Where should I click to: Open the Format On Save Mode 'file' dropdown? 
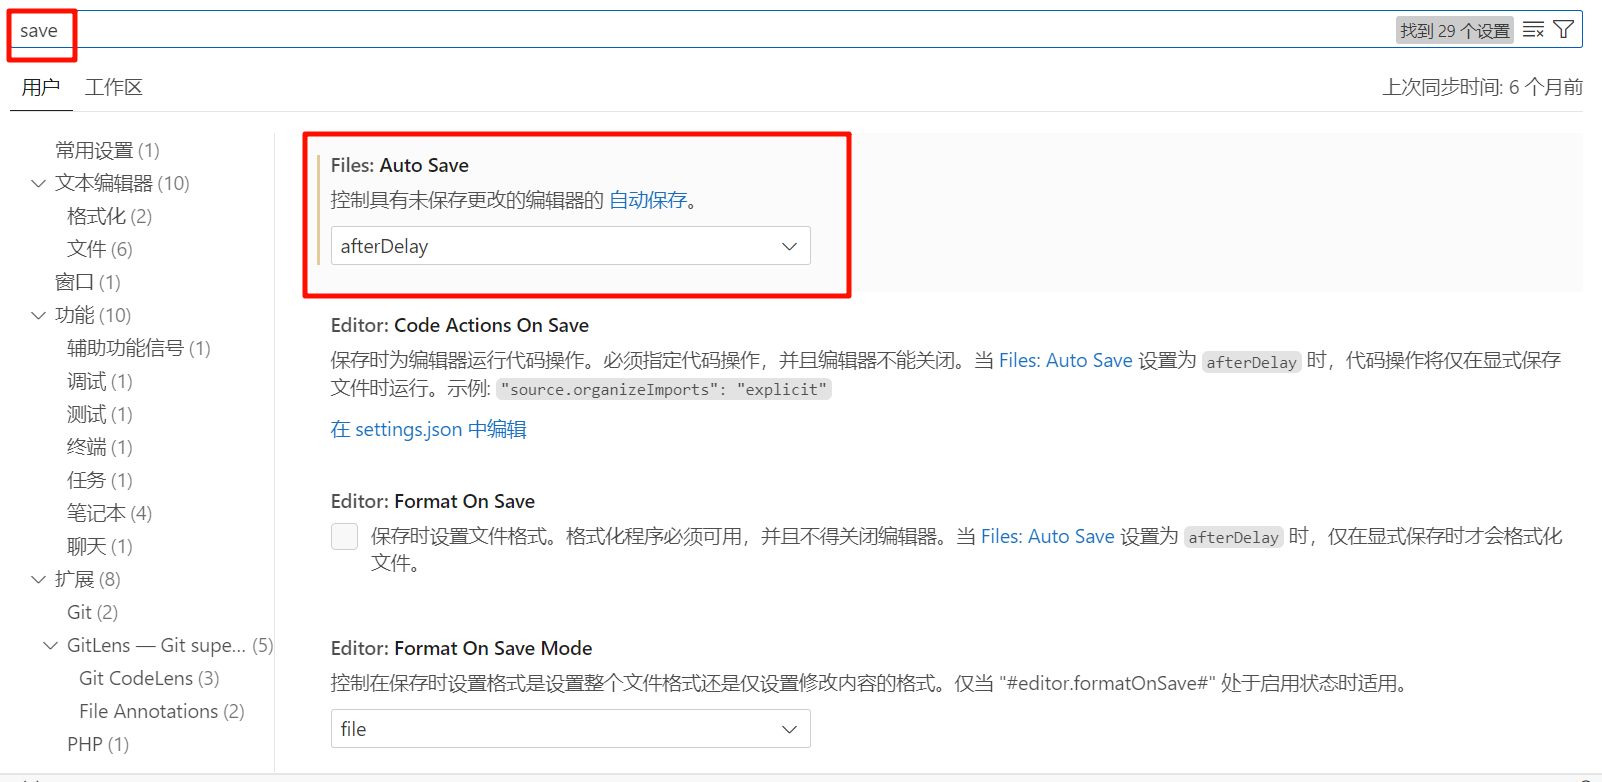pyautogui.click(x=570, y=729)
